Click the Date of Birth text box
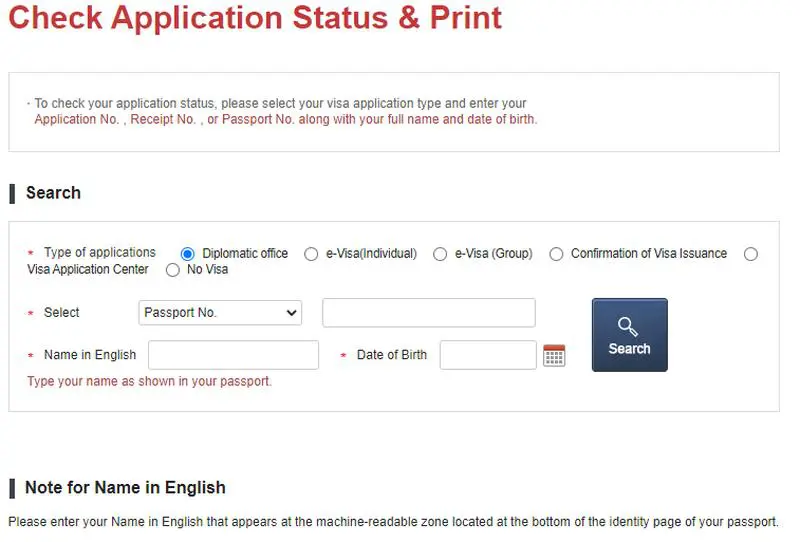This screenshot has height=542, width=800. [x=488, y=355]
